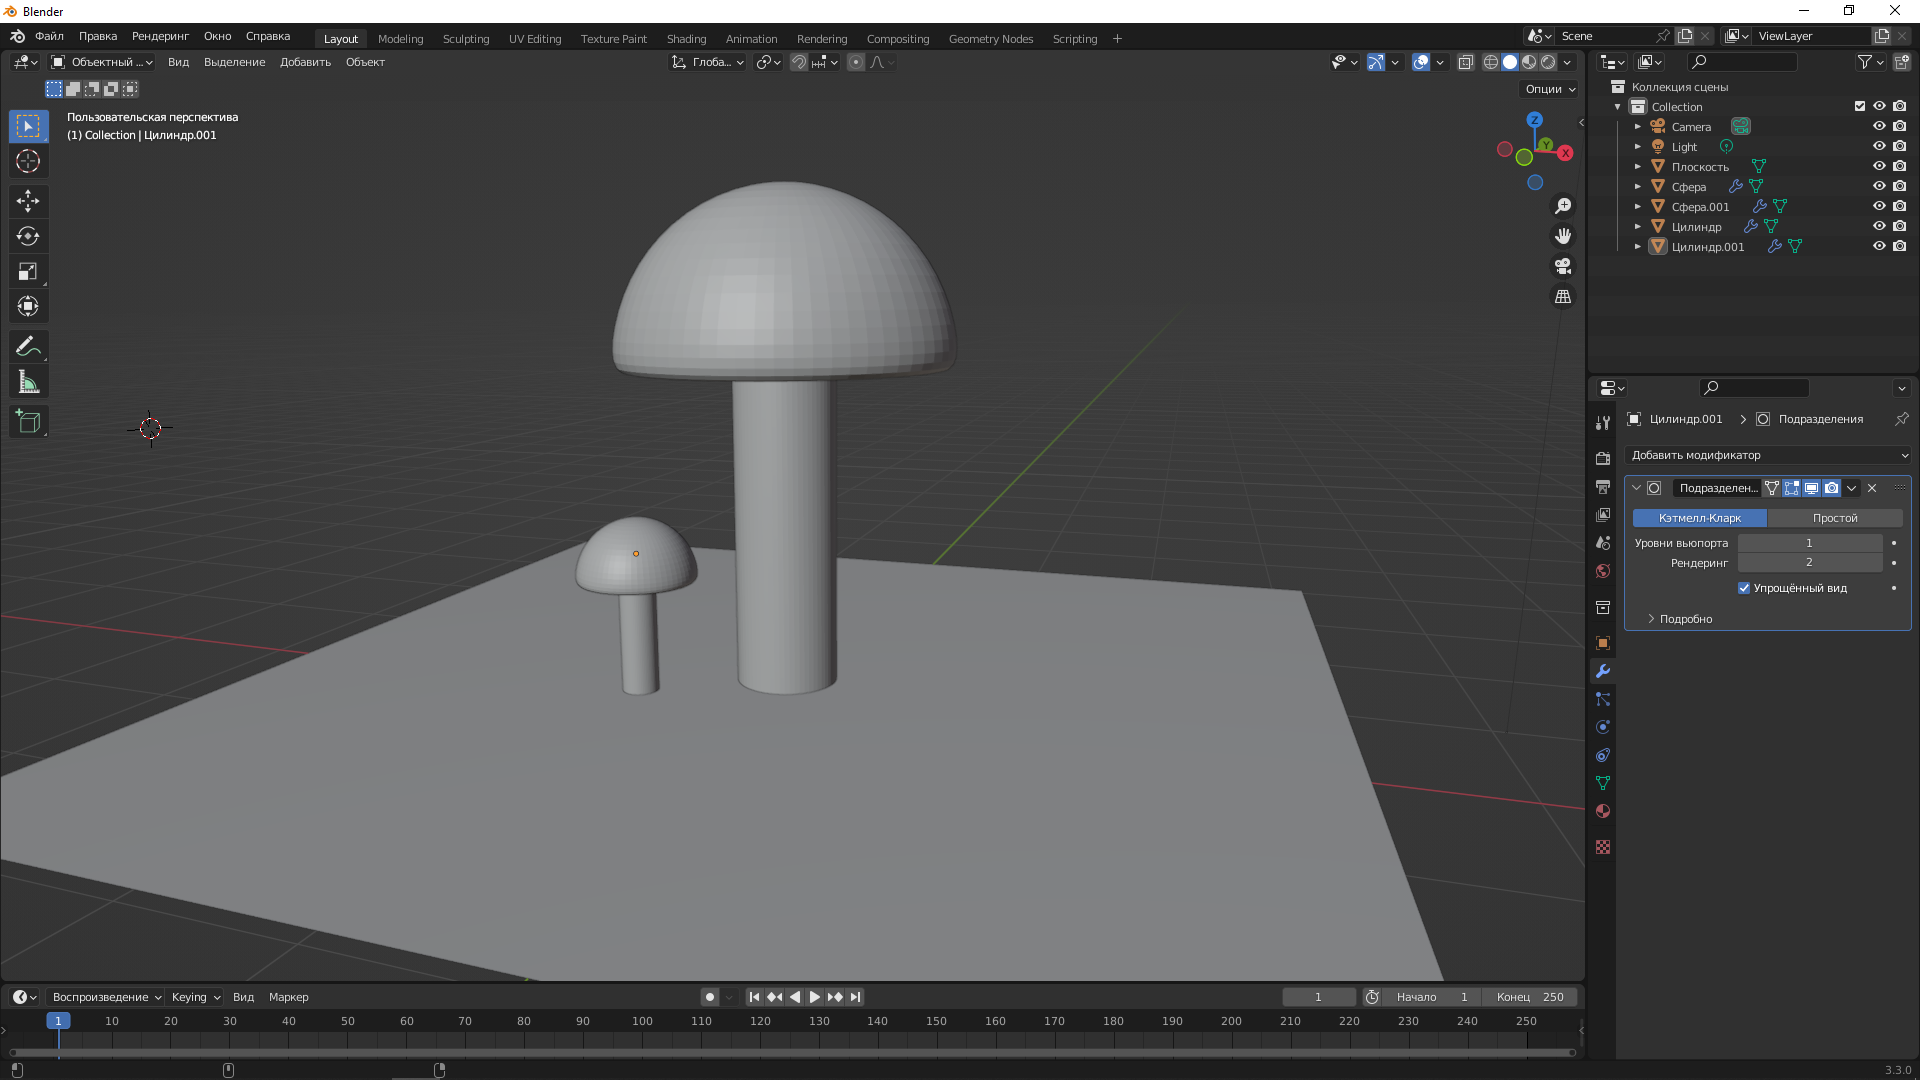Screen dimensions: 1920x1080
Task: Select the Transform tool
Action: [x=28, y=306]
